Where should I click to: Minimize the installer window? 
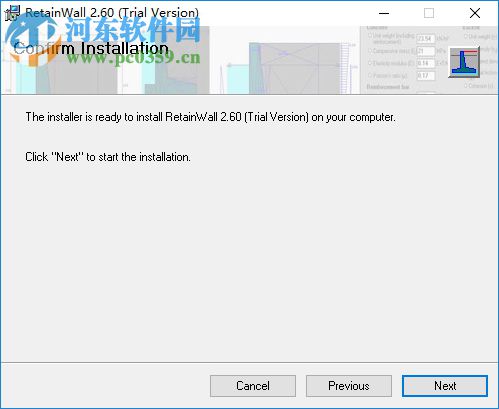pyautogui.click(x=384, y=13)
